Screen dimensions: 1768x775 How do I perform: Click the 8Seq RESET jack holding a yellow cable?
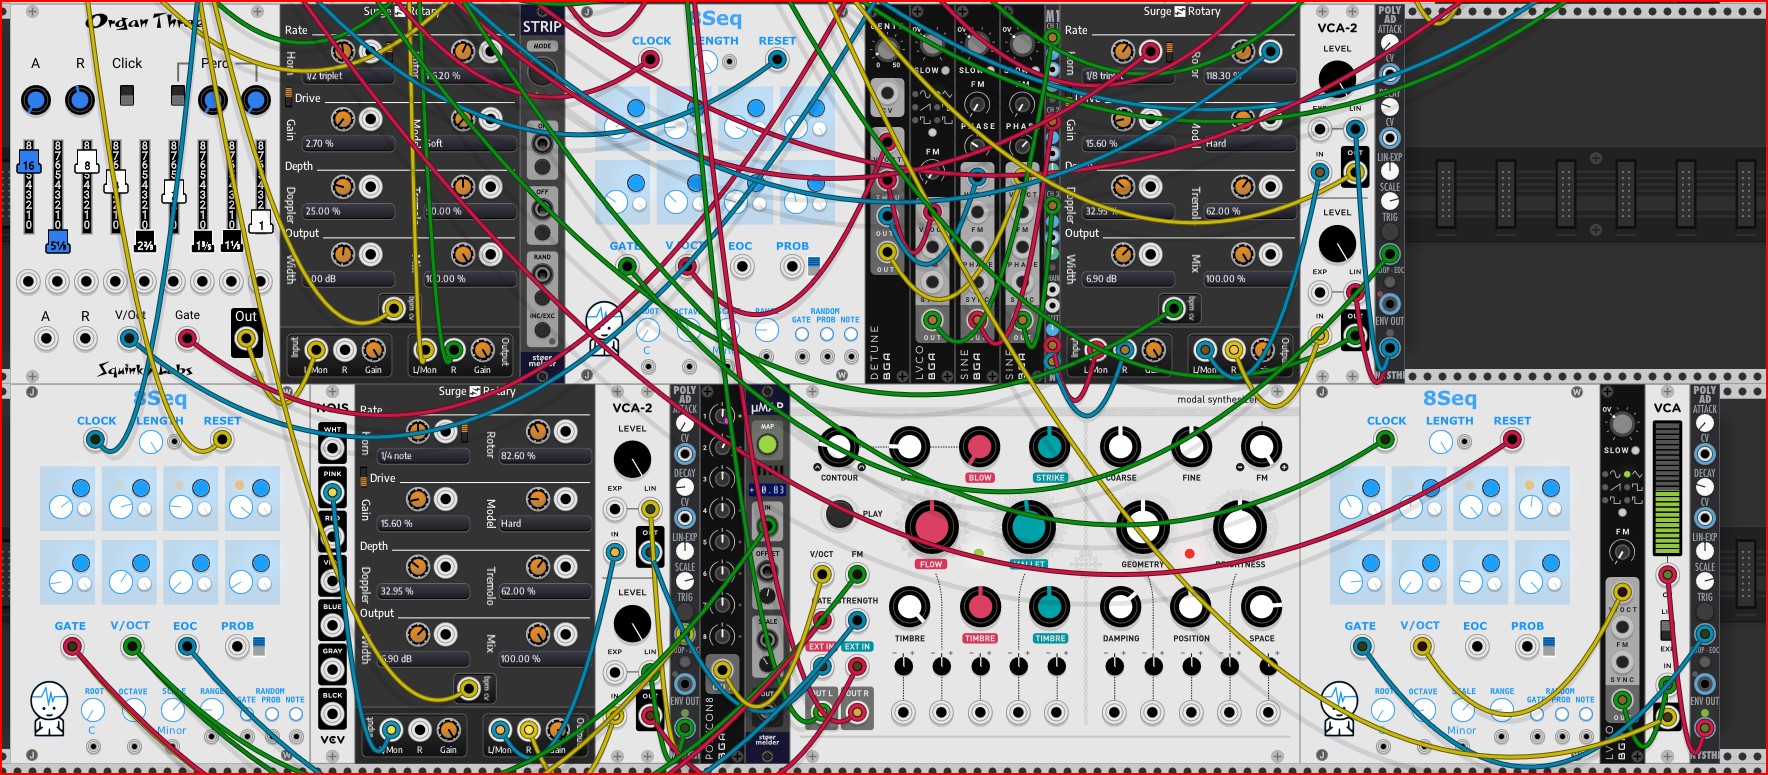coord(222,440)
